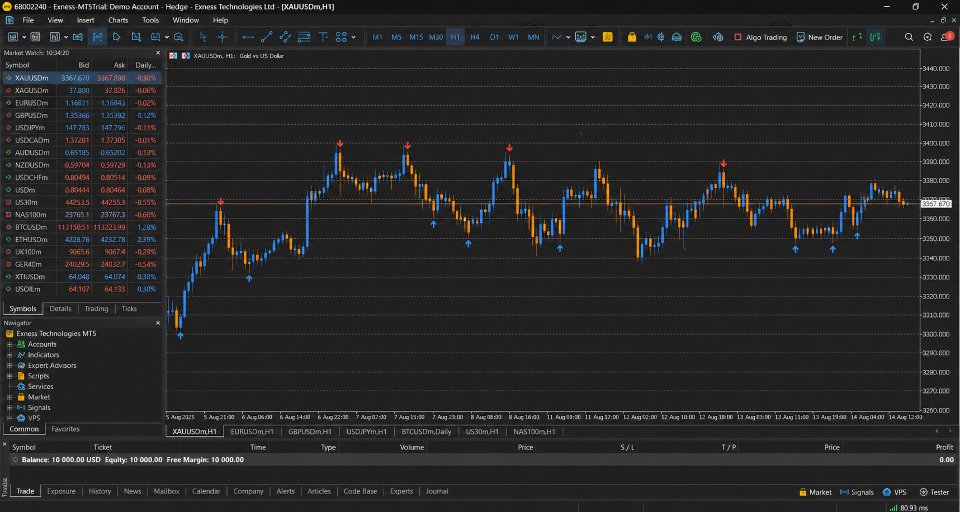The image size is (960, 512).
Task: Pick the equidistant channel tool
Action: coord(285,37)
